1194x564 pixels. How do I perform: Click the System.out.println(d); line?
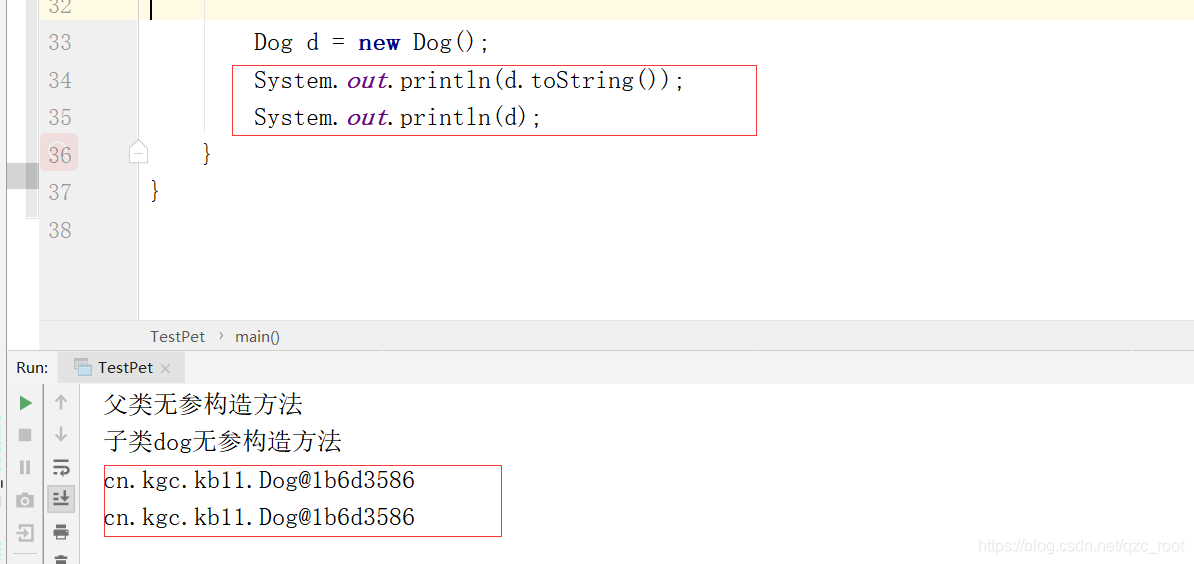397,117
